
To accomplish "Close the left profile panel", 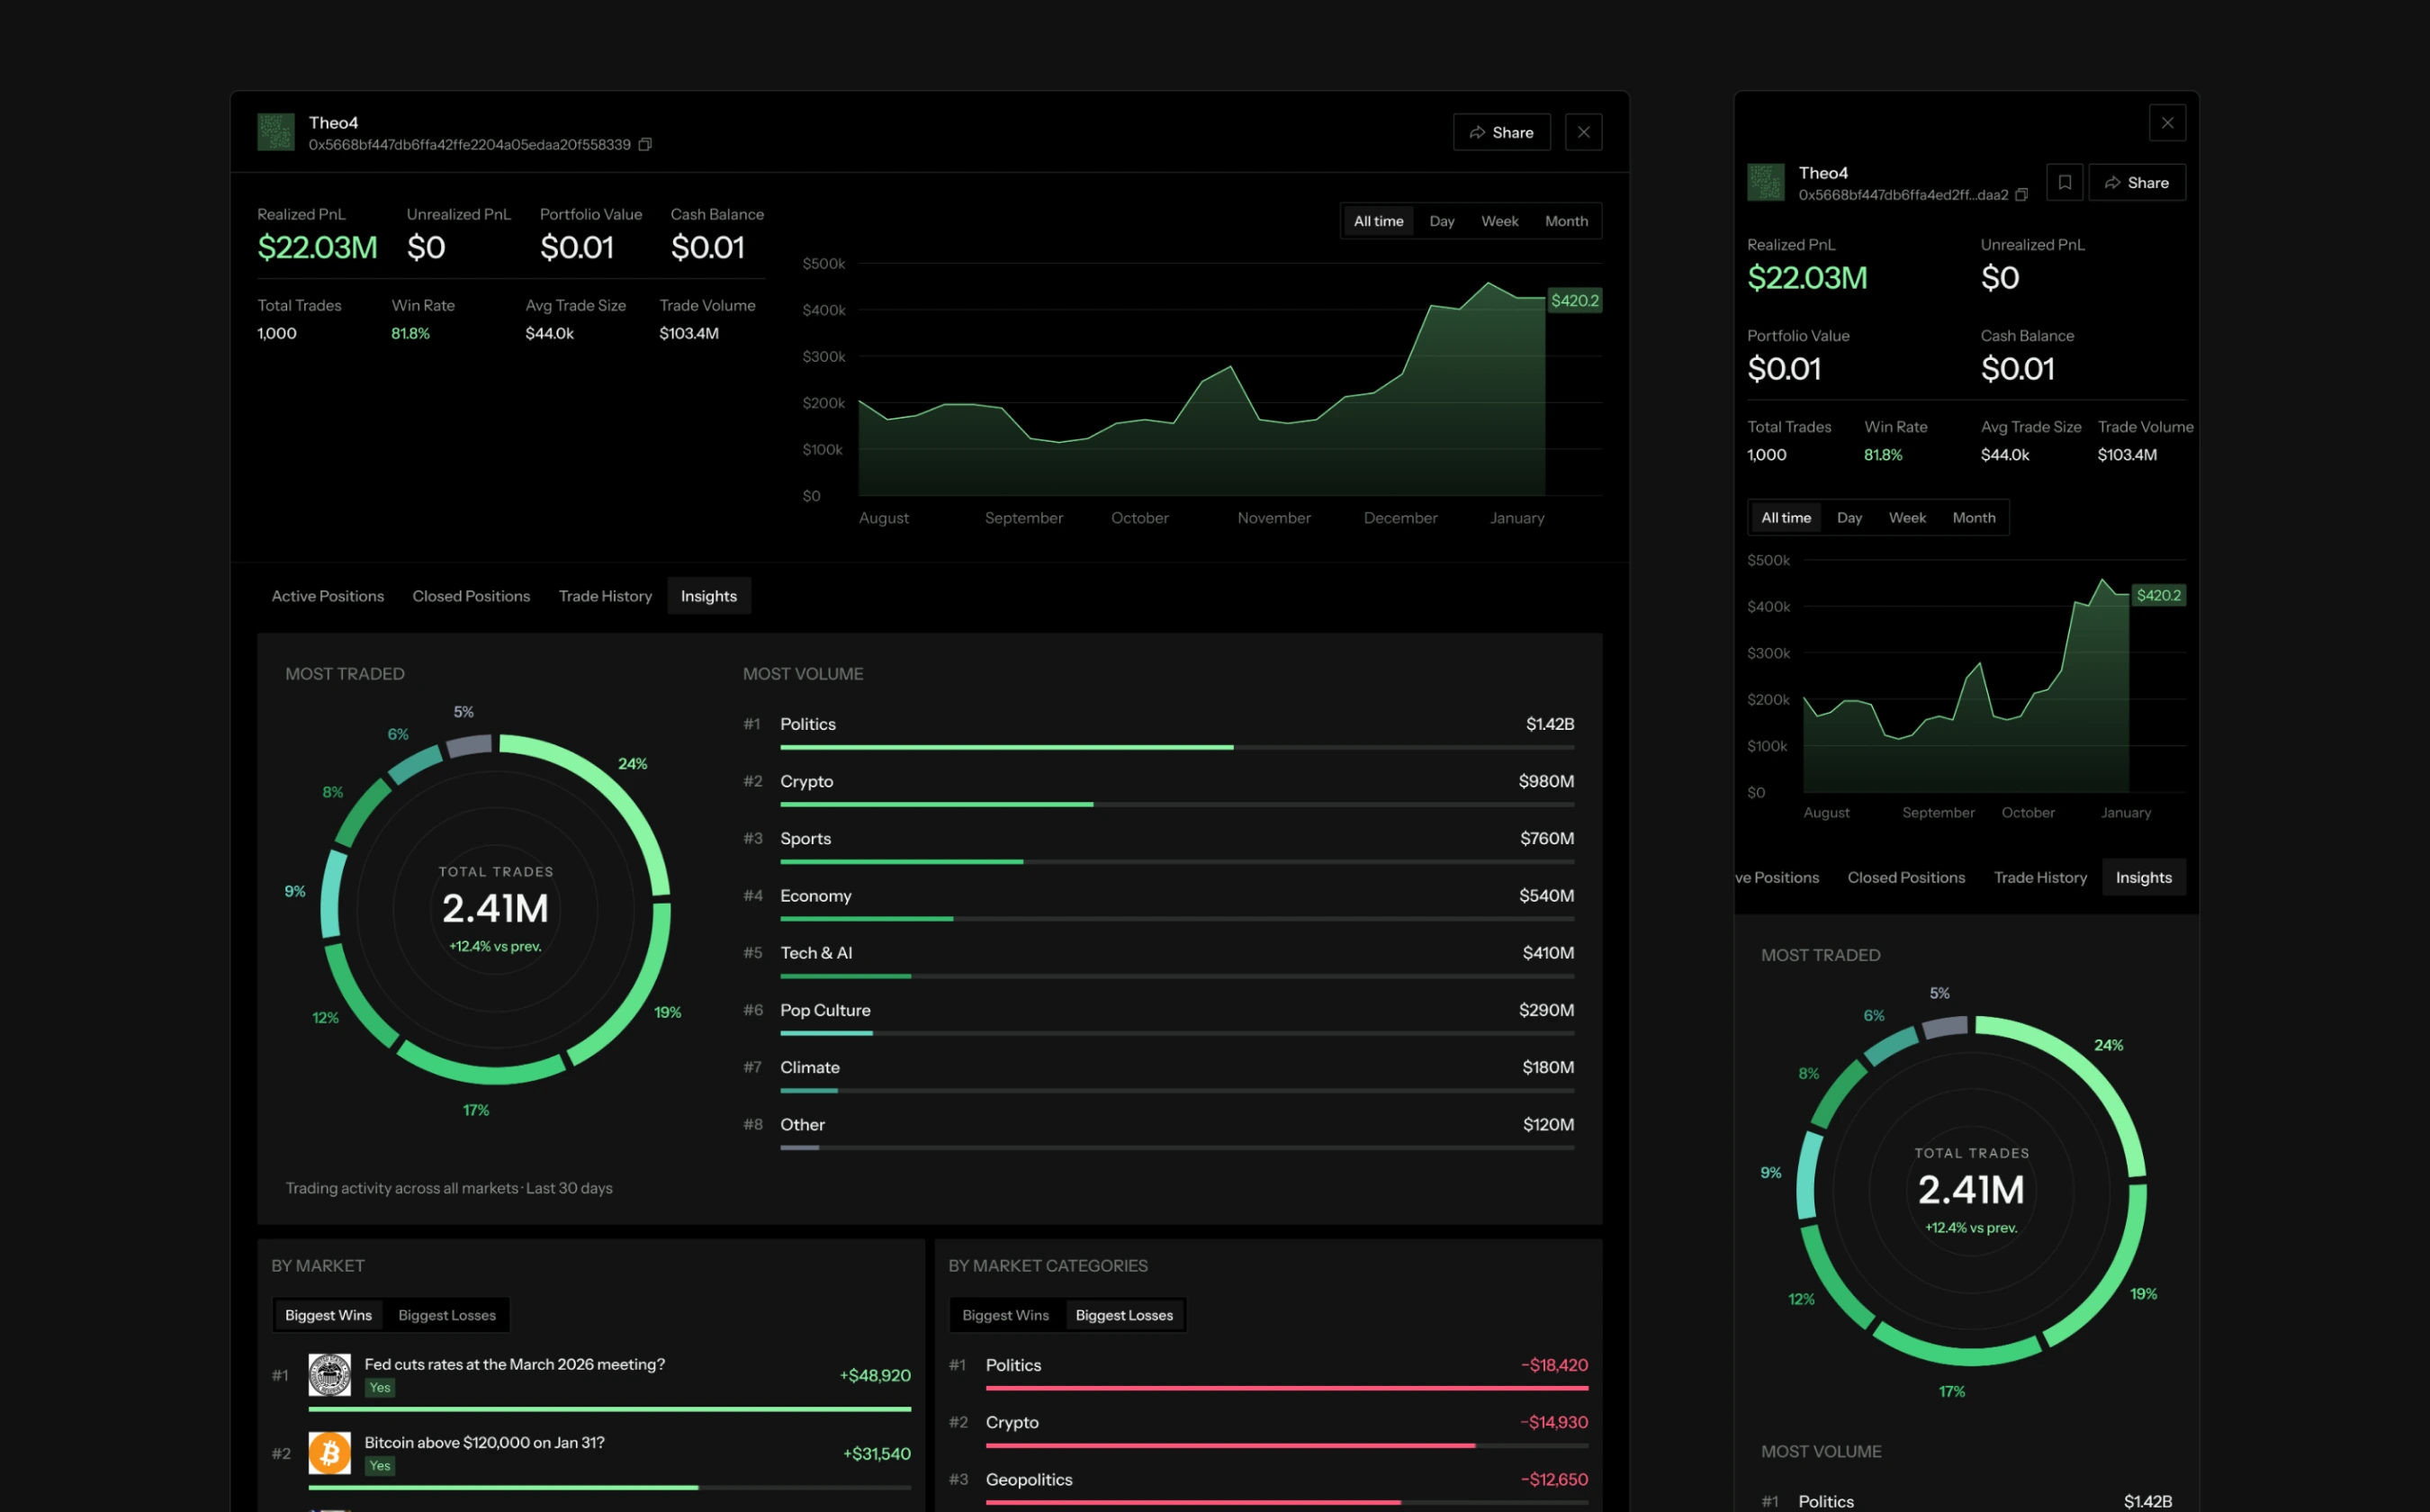I will point(1583,132).
